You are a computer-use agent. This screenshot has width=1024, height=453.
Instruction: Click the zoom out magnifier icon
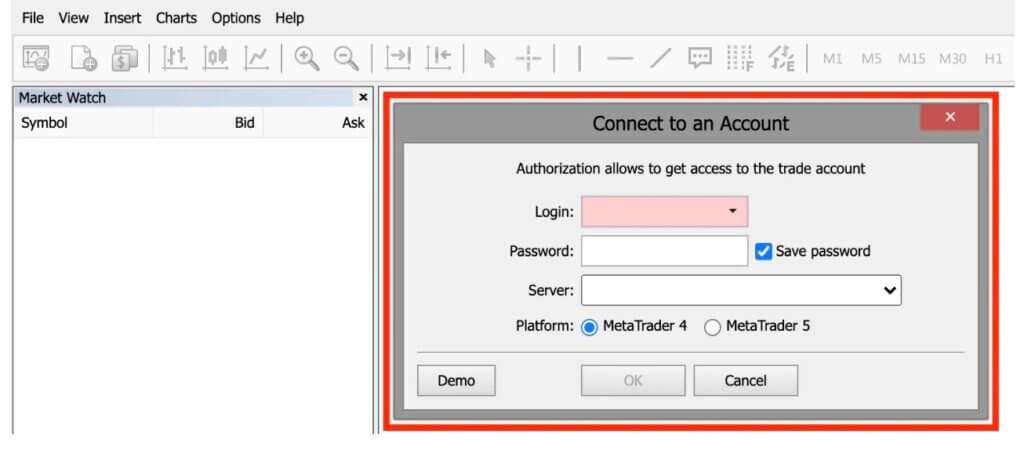pyautogui.click(x=346, y=59)
